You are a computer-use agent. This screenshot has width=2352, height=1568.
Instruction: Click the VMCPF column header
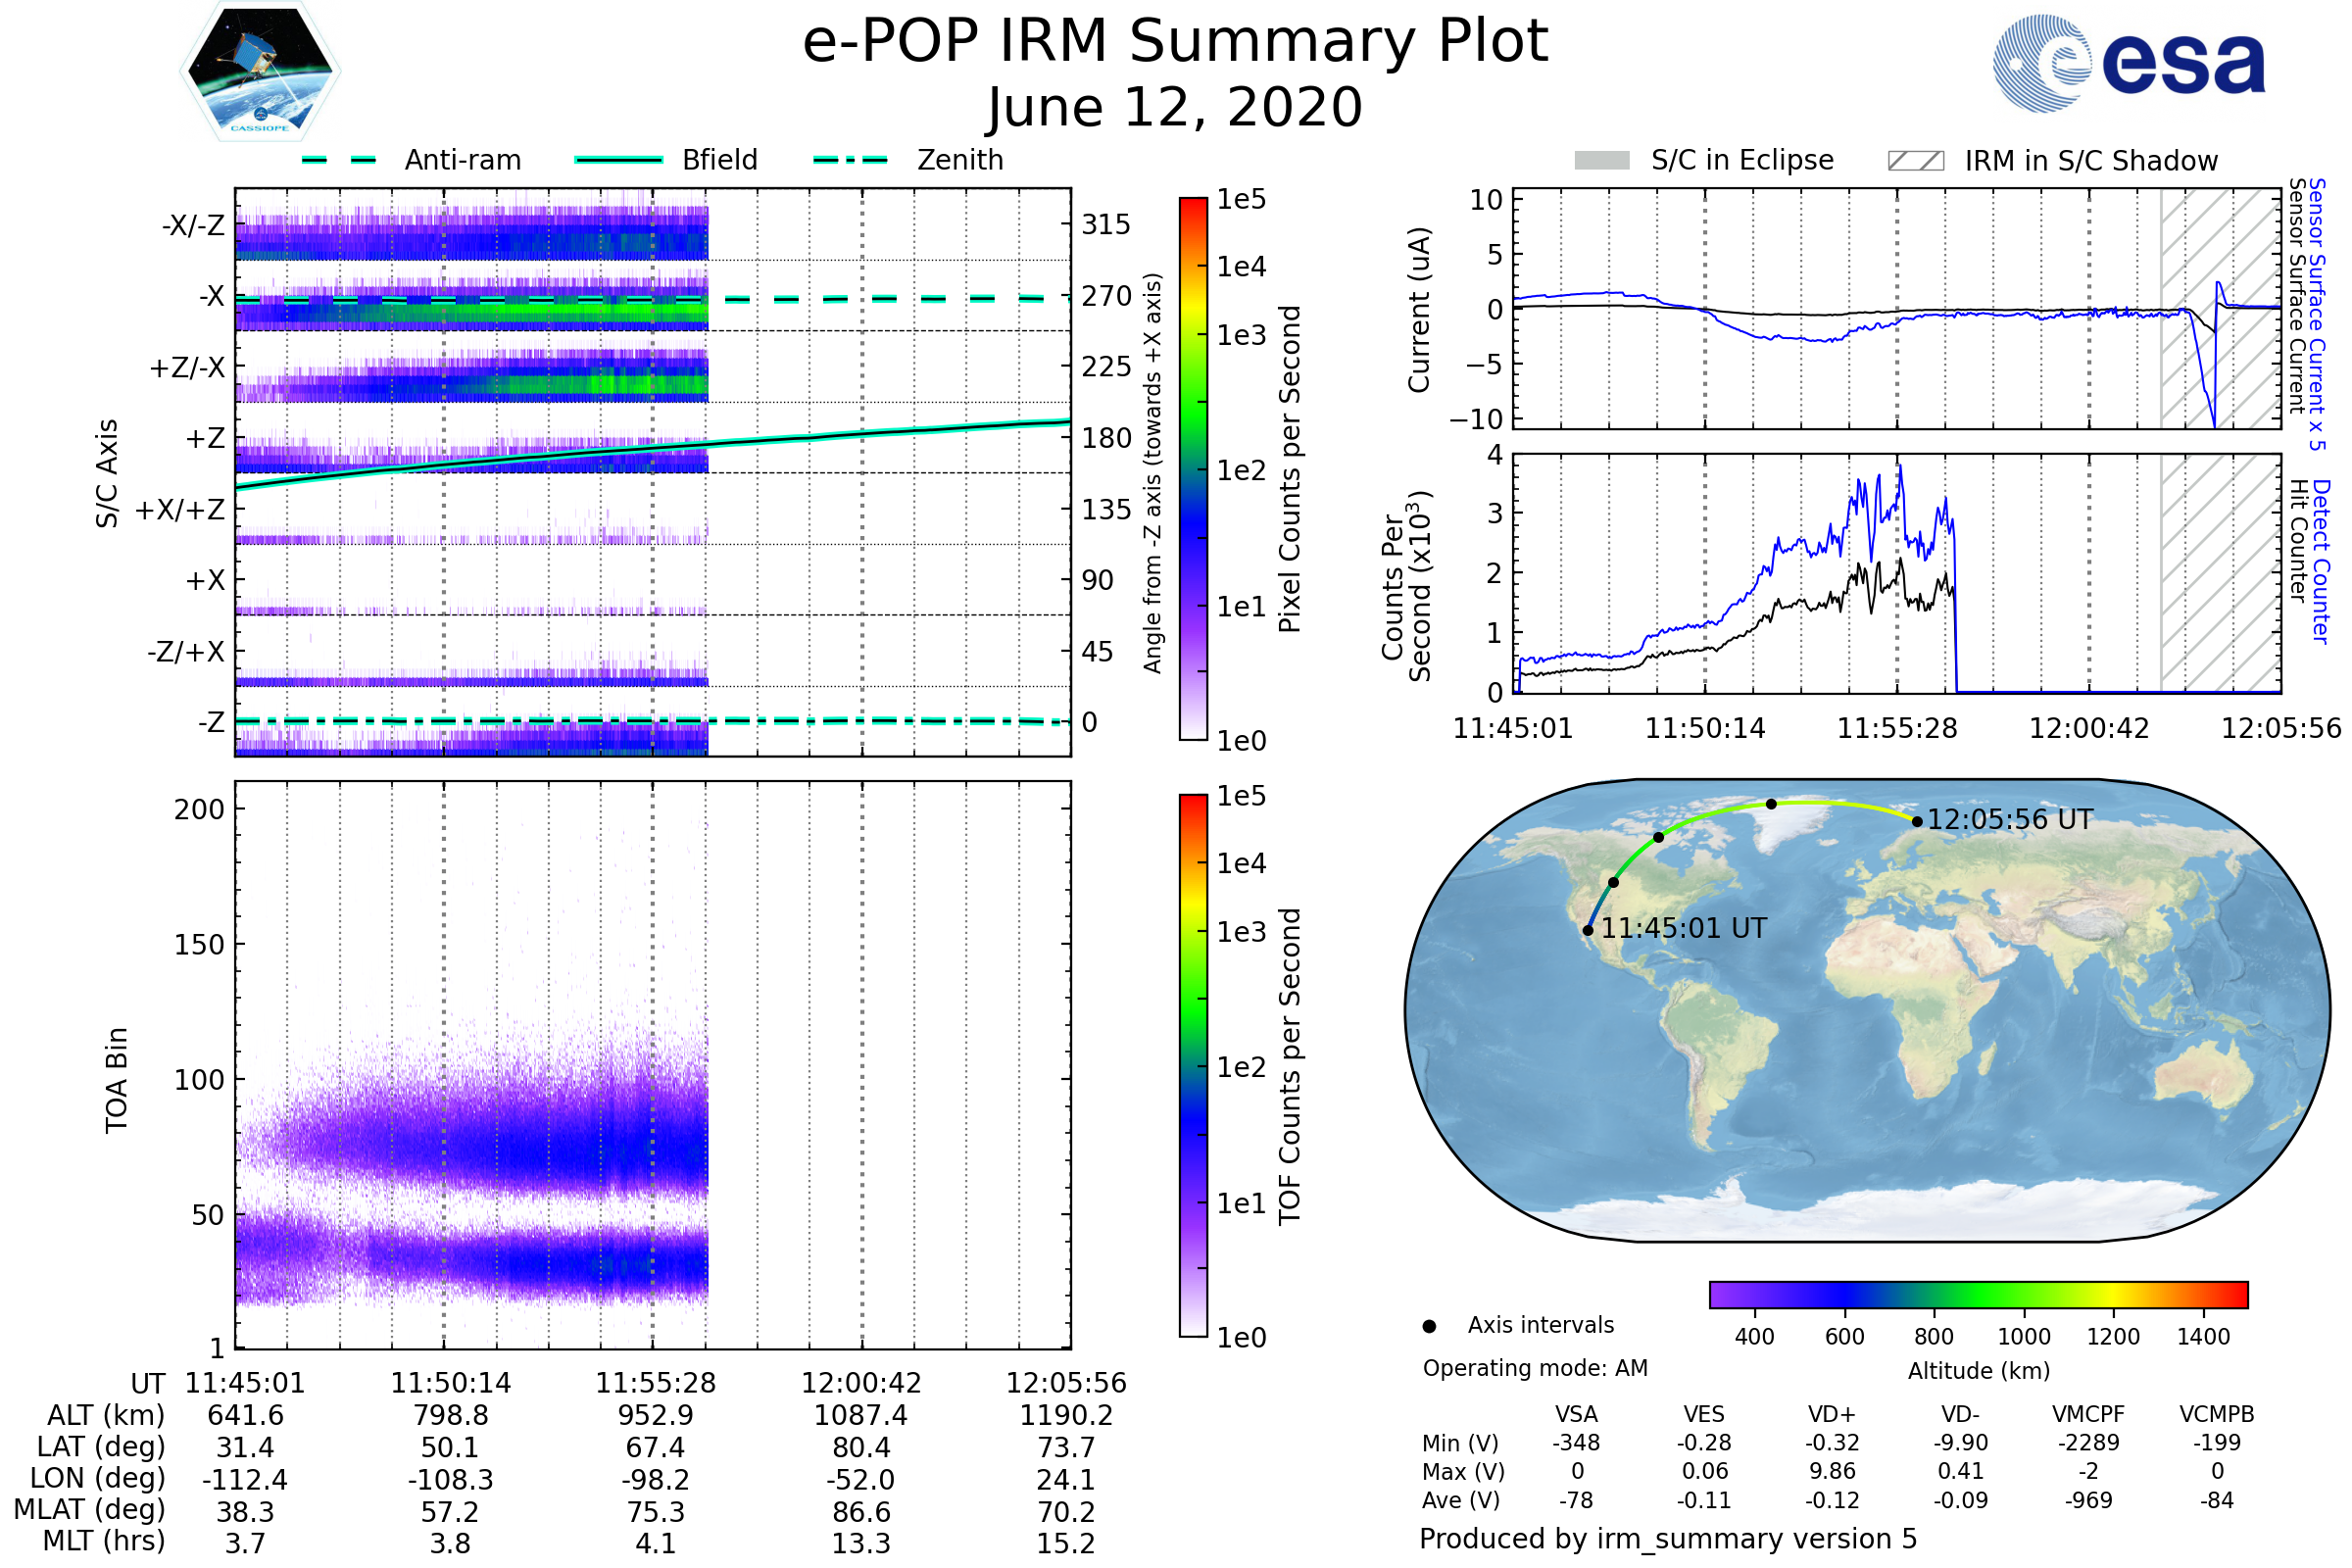pyautogui.click(x=2088, y=1415)
